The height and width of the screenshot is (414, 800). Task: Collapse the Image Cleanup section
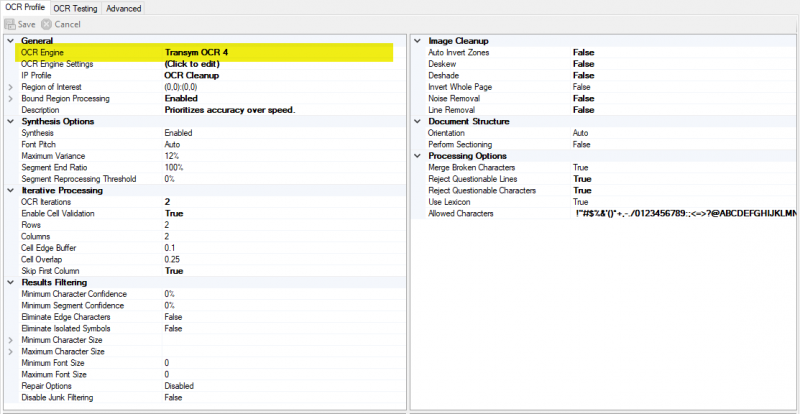tap(418, 41)
